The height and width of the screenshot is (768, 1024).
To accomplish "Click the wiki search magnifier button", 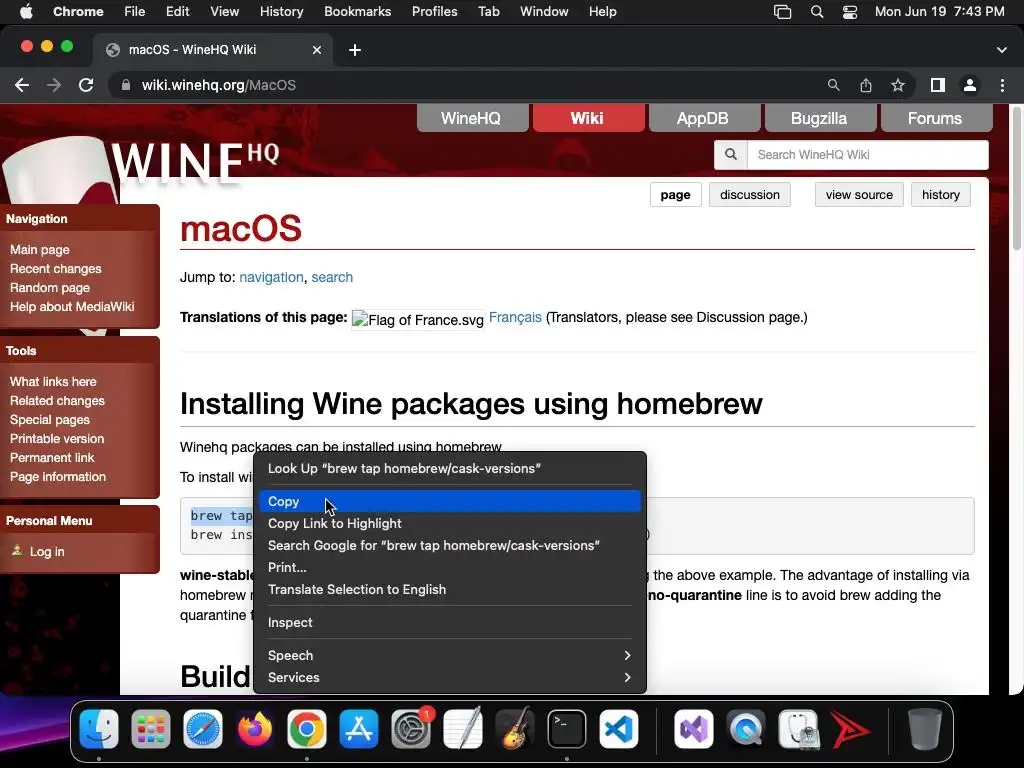I will 731,155.
